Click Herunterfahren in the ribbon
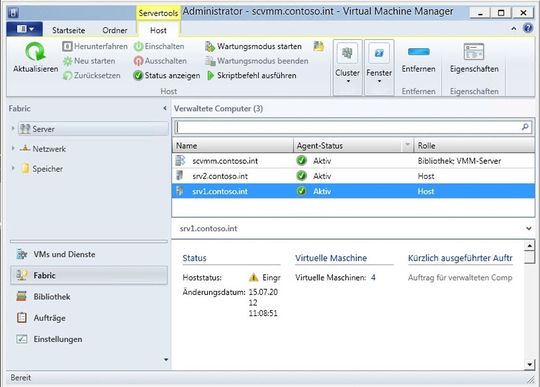The image size is (540, 387). pos(95,46)
